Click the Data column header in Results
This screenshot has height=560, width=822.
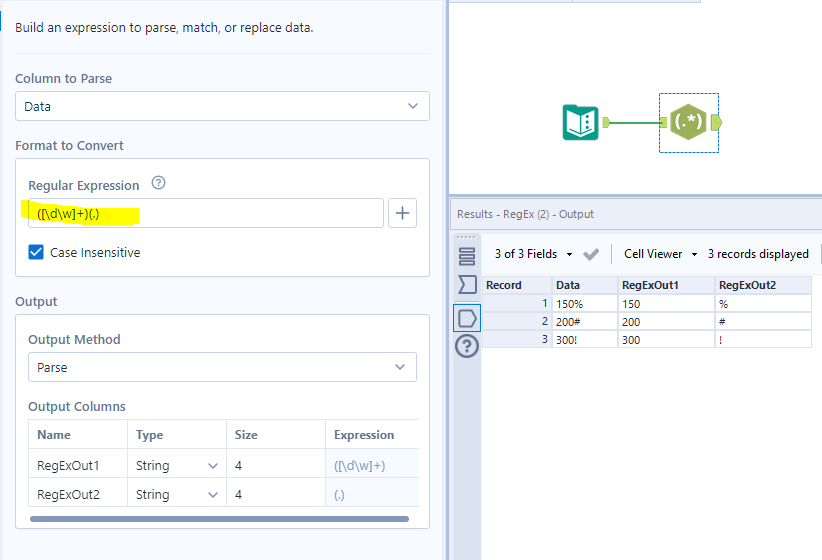click(568, 285)
